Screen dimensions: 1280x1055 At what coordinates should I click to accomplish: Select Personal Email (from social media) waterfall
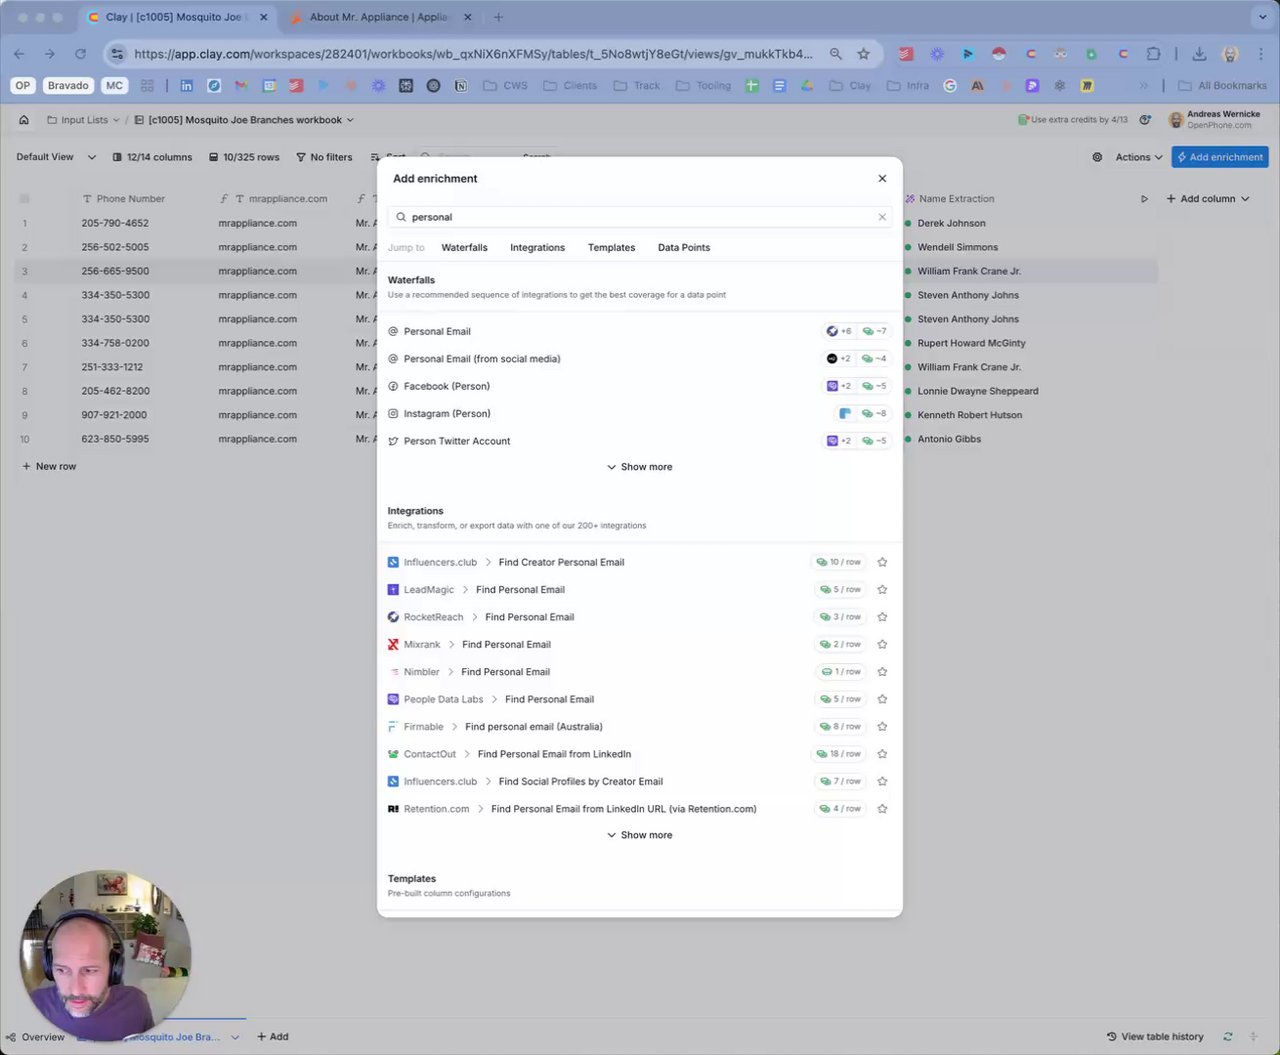[x=640, y=359]
